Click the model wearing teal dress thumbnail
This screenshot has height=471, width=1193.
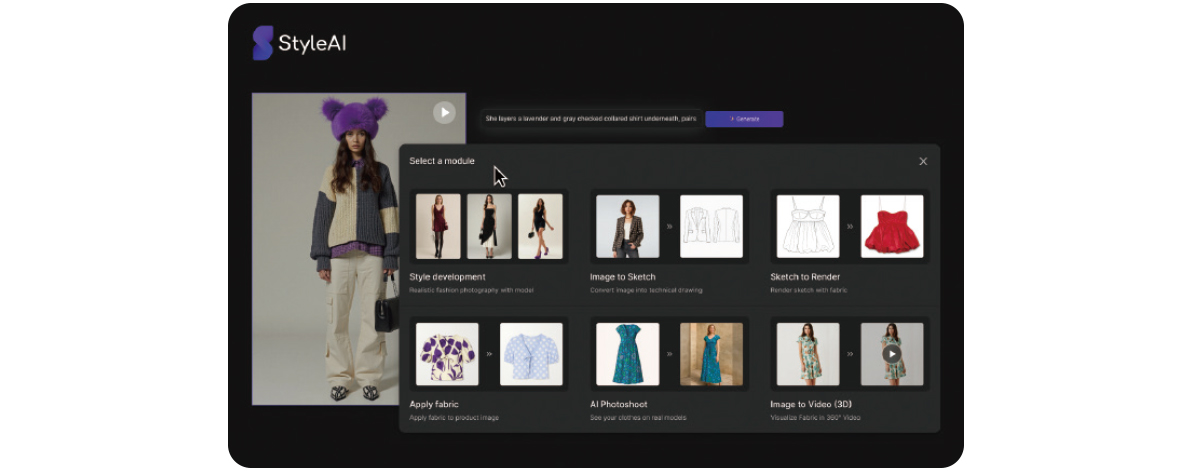tap(711, 354)
